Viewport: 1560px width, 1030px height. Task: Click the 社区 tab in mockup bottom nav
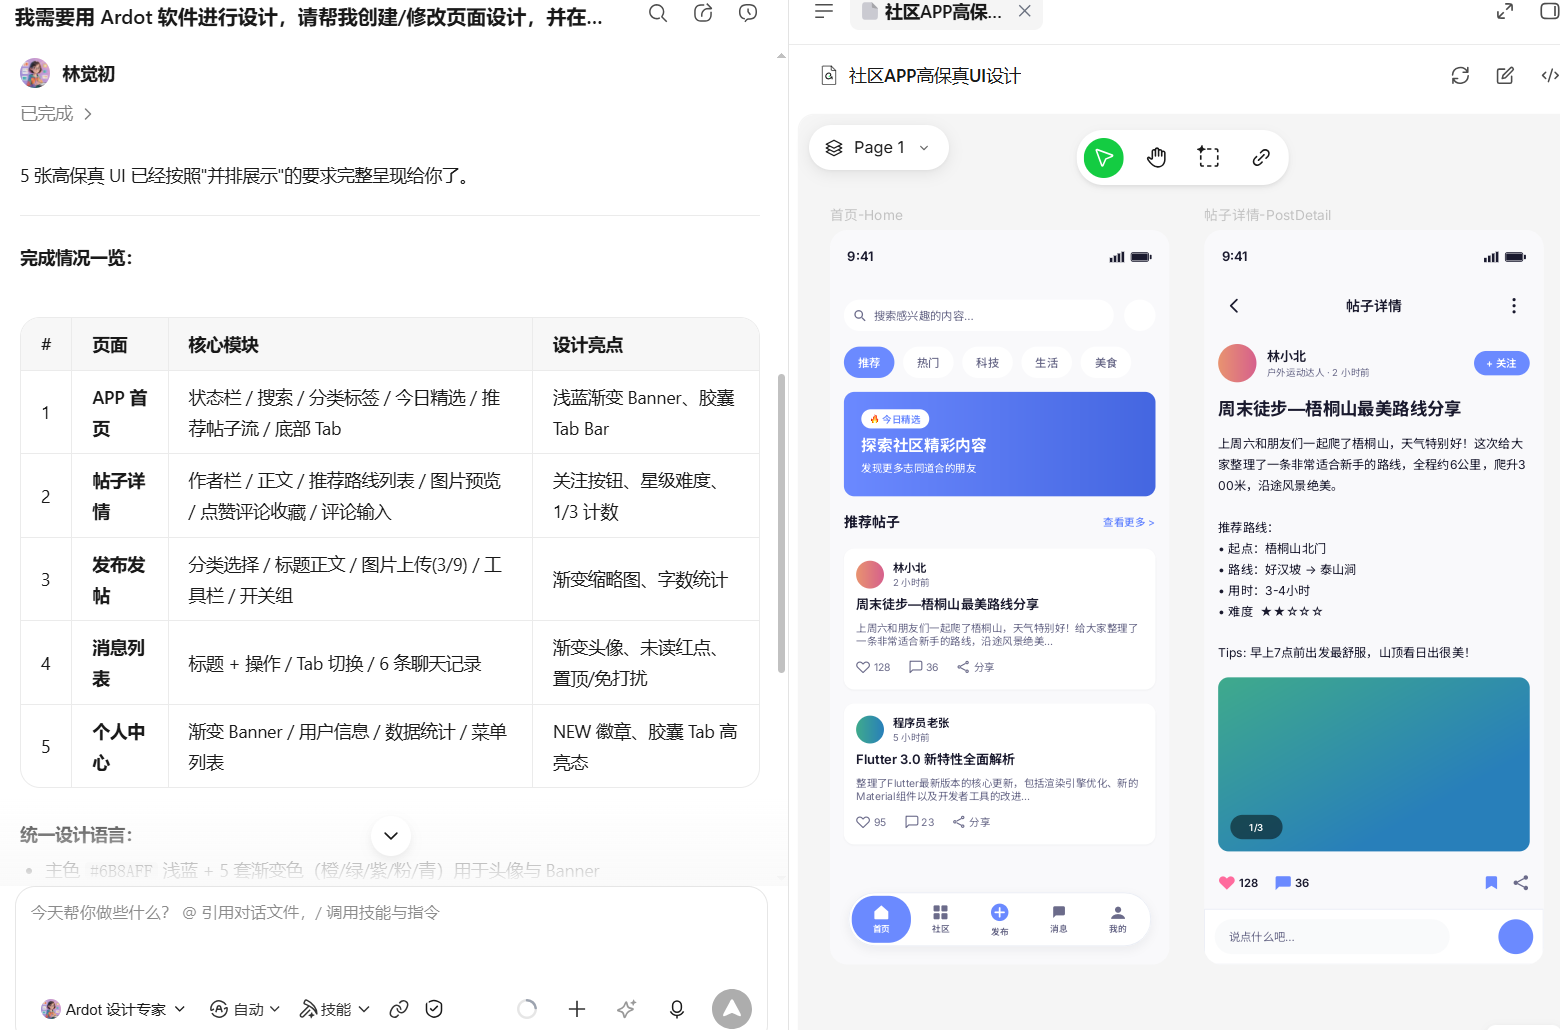coord(940,919)
